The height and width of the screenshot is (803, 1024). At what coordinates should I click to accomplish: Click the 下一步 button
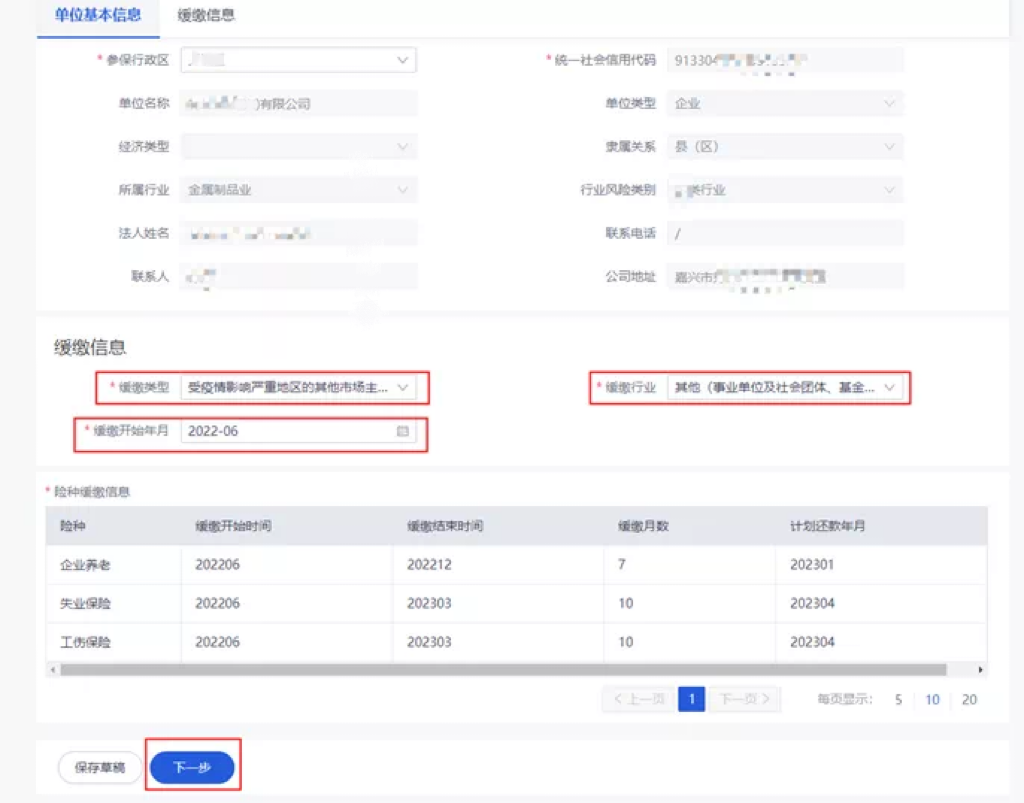(192, 767)
